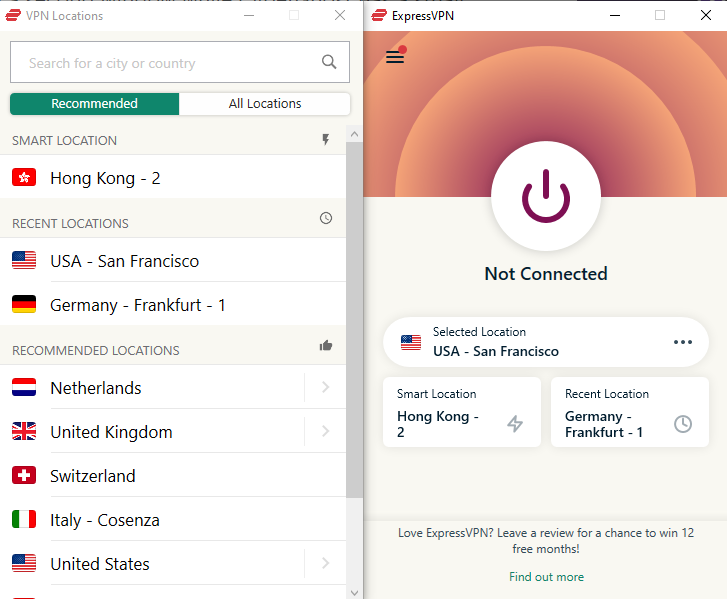
Task: Click the scrollbar up arrow
Action: 354,134
